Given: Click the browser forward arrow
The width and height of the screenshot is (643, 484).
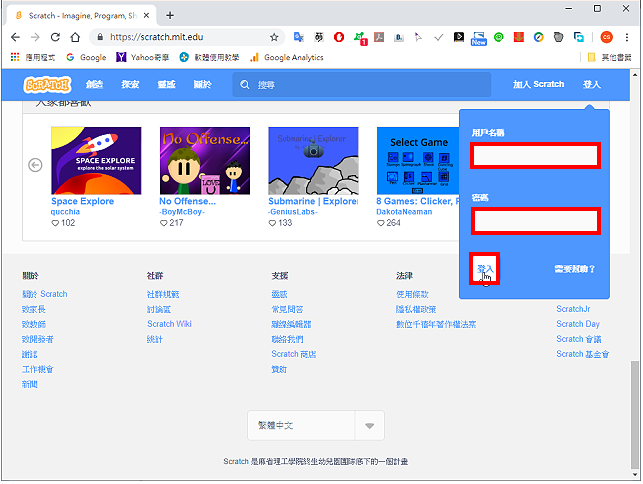Looking at the screenshot, I should pyautogui.click(x=35, y=37).
